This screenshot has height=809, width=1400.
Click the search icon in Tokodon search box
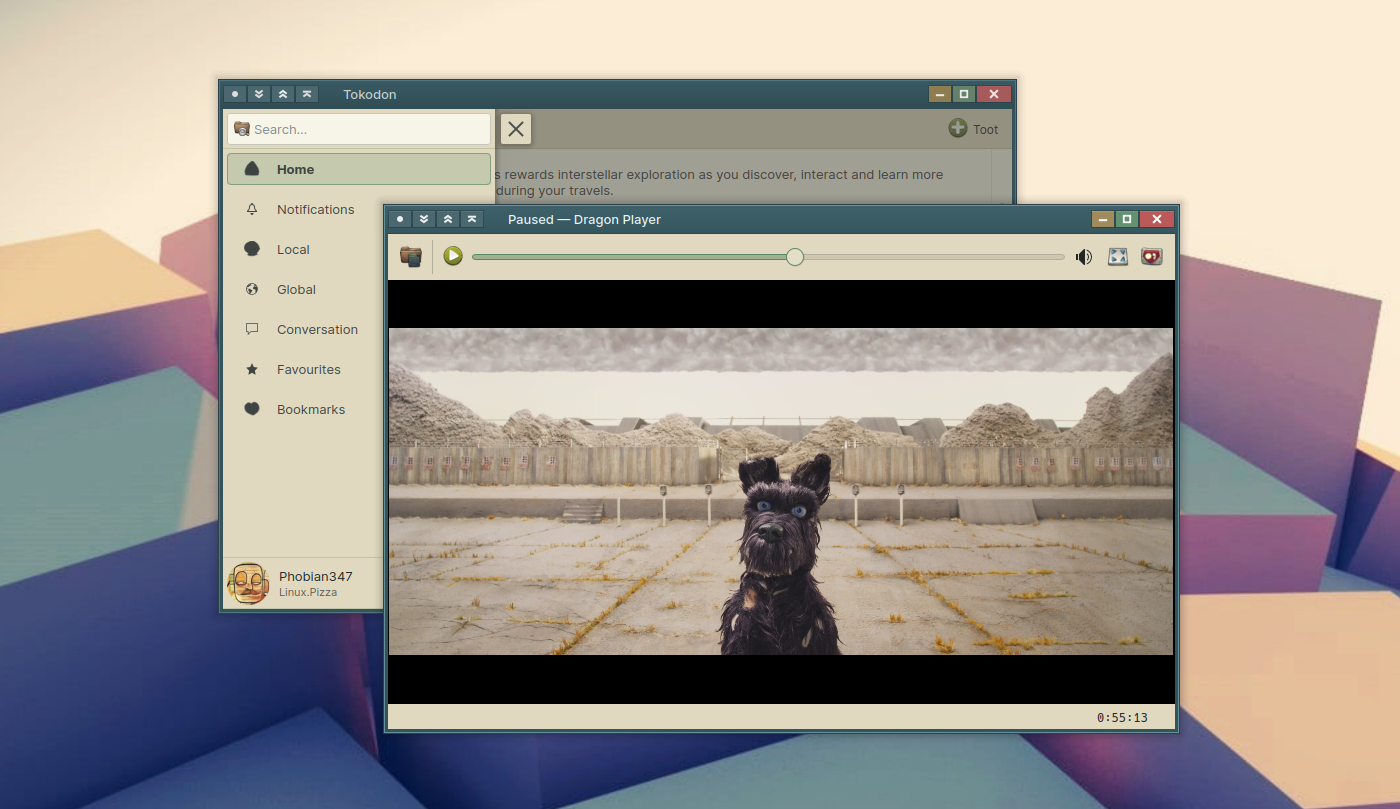(x=241, y=128)
